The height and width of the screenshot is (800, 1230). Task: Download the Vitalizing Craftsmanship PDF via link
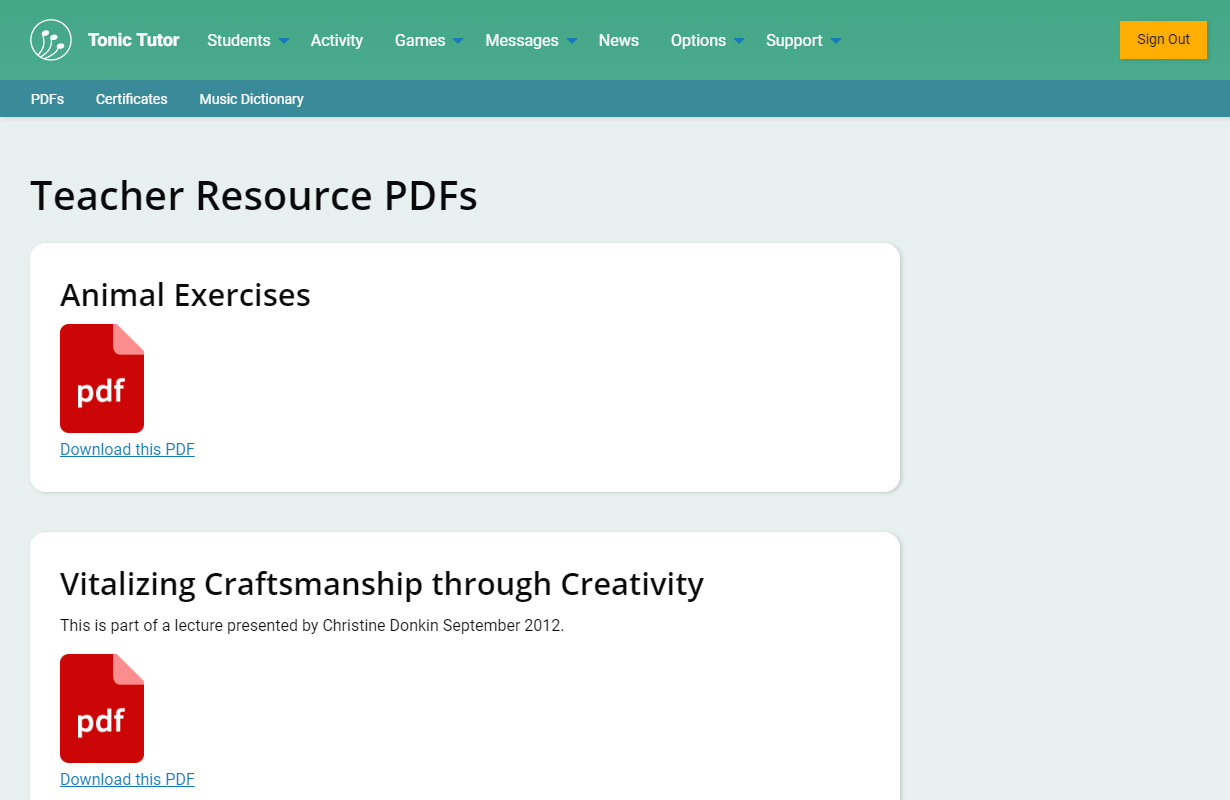pos(127,780)
